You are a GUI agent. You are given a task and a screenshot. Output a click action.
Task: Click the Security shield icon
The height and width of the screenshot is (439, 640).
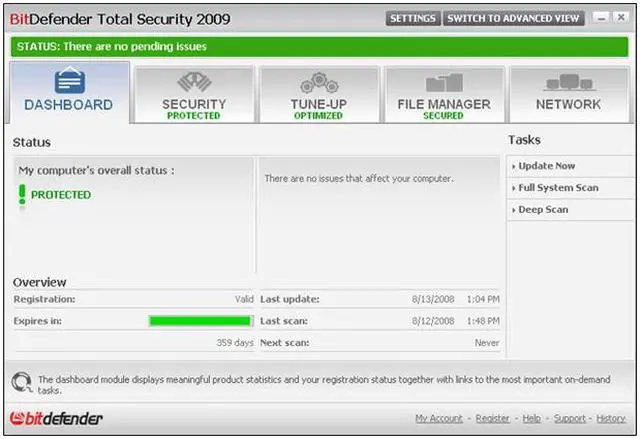[194, 82]
